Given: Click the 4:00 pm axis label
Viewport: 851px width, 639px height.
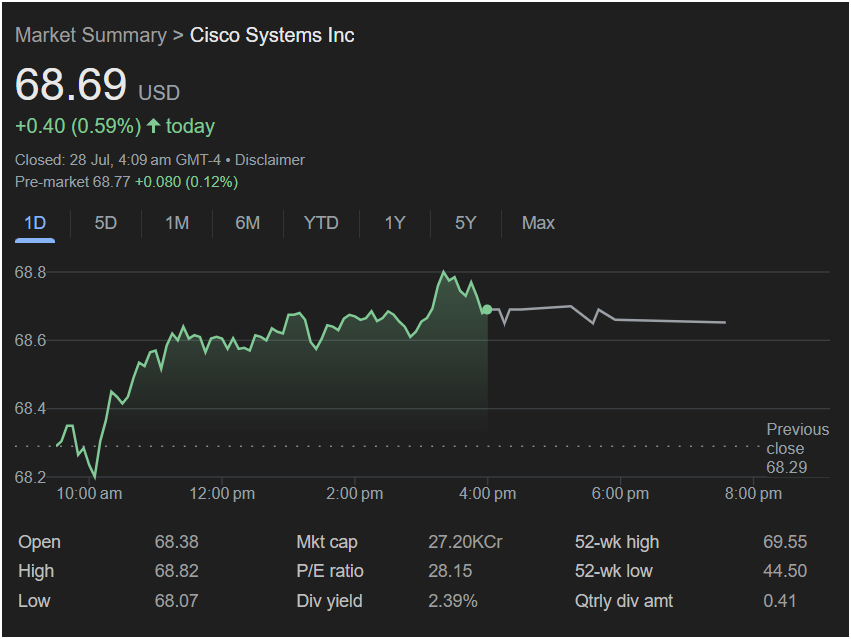Looking at the screenshot, I should (x=487, y=494).
